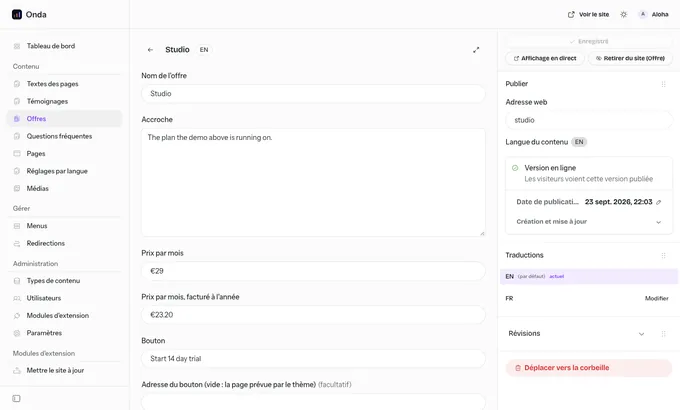
Task: Go back with the left arrow icon
Action: pyautogui.click(x=150, y=50)
